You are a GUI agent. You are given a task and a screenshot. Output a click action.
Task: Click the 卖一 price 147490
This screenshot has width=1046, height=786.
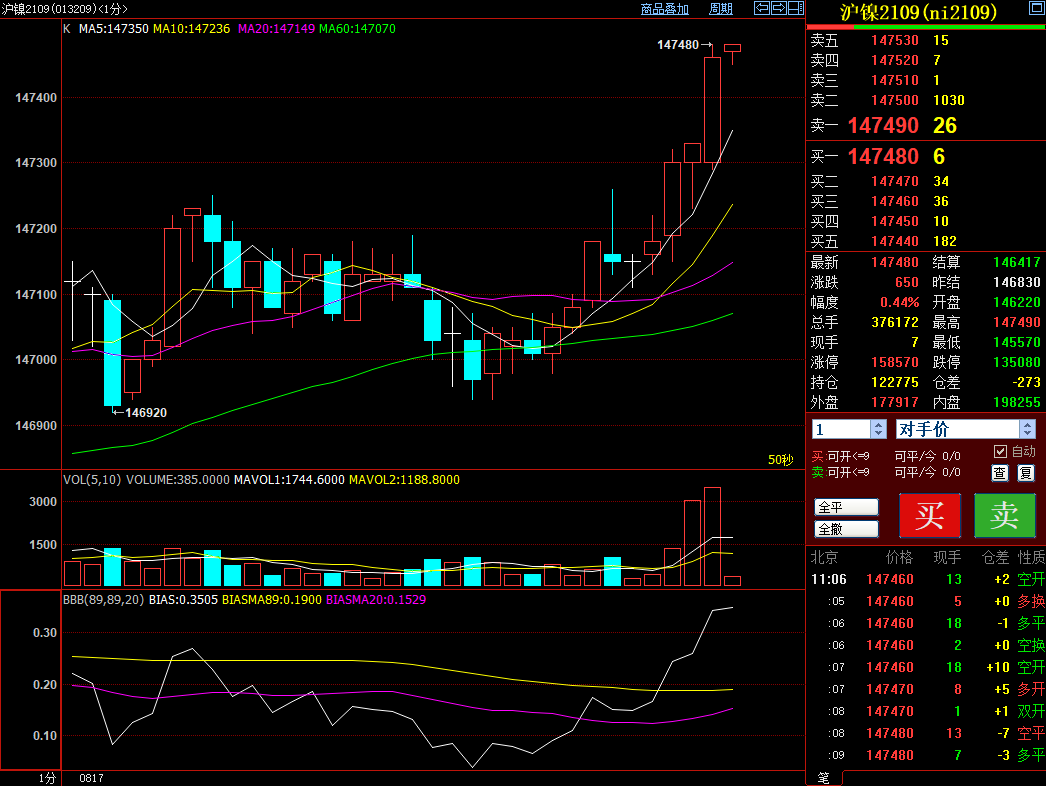click(883, 125)
